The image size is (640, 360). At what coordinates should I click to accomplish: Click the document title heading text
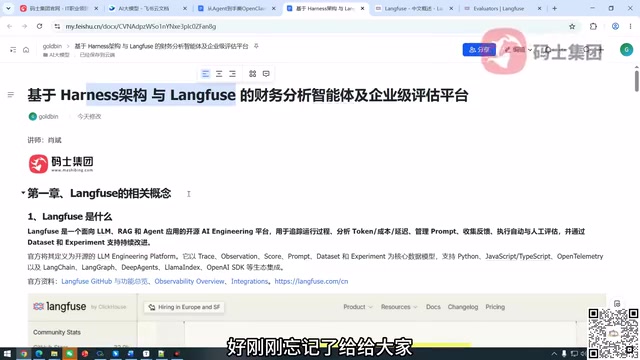point(248,95)
